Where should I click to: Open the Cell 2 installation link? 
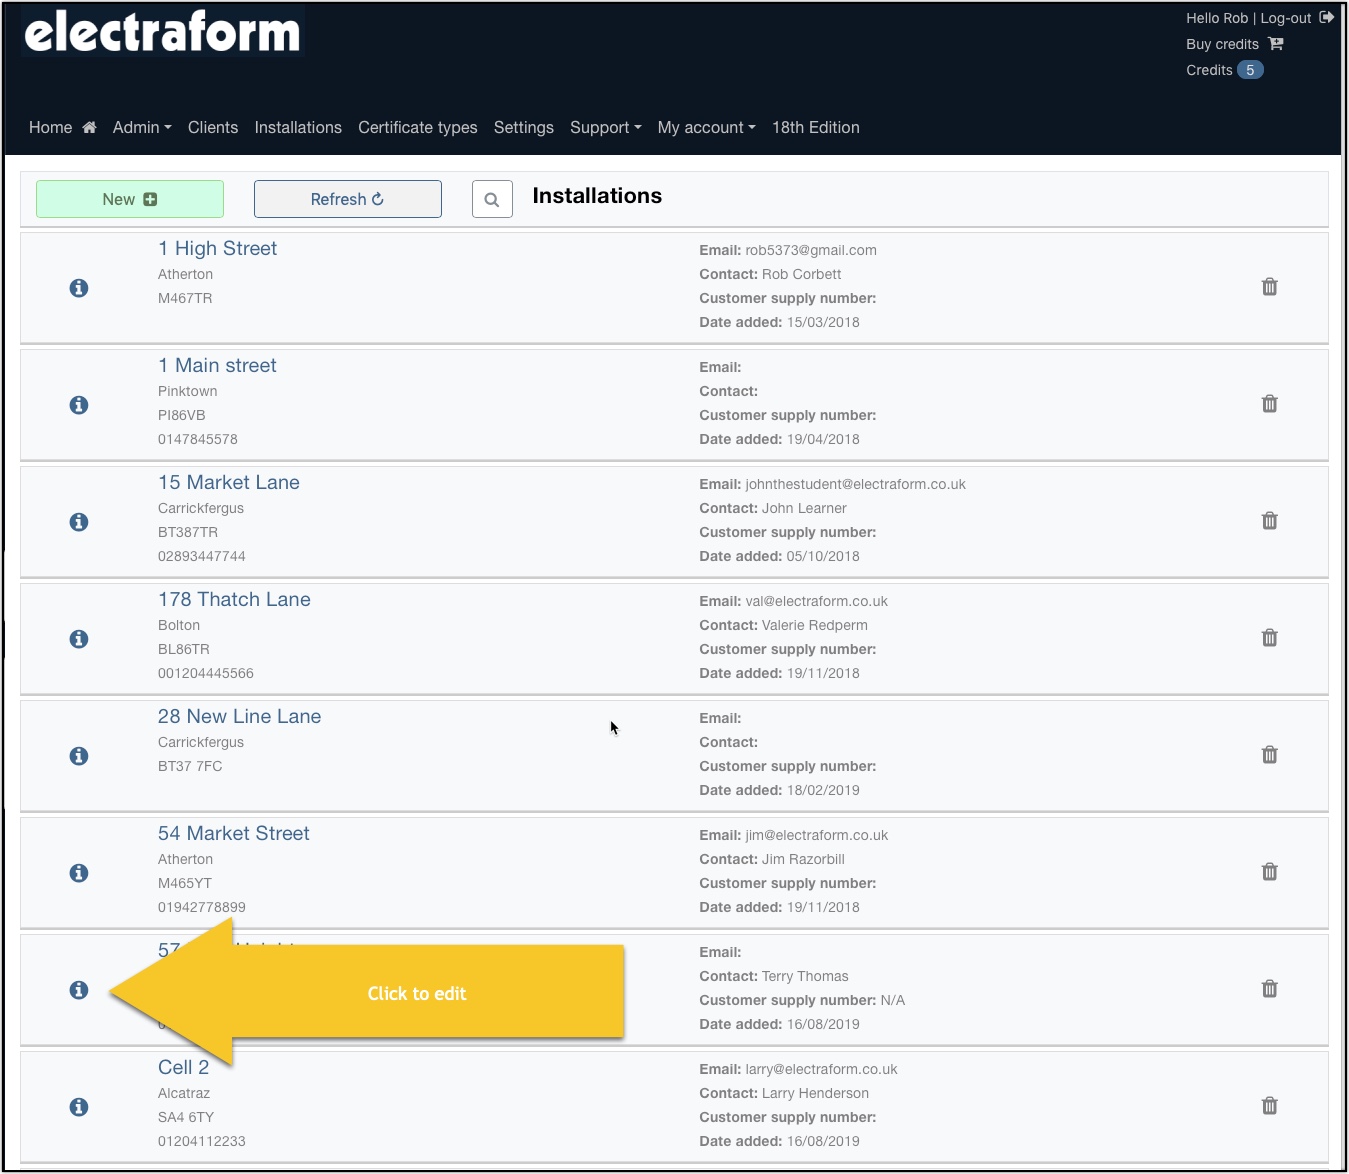point(183,1067)
